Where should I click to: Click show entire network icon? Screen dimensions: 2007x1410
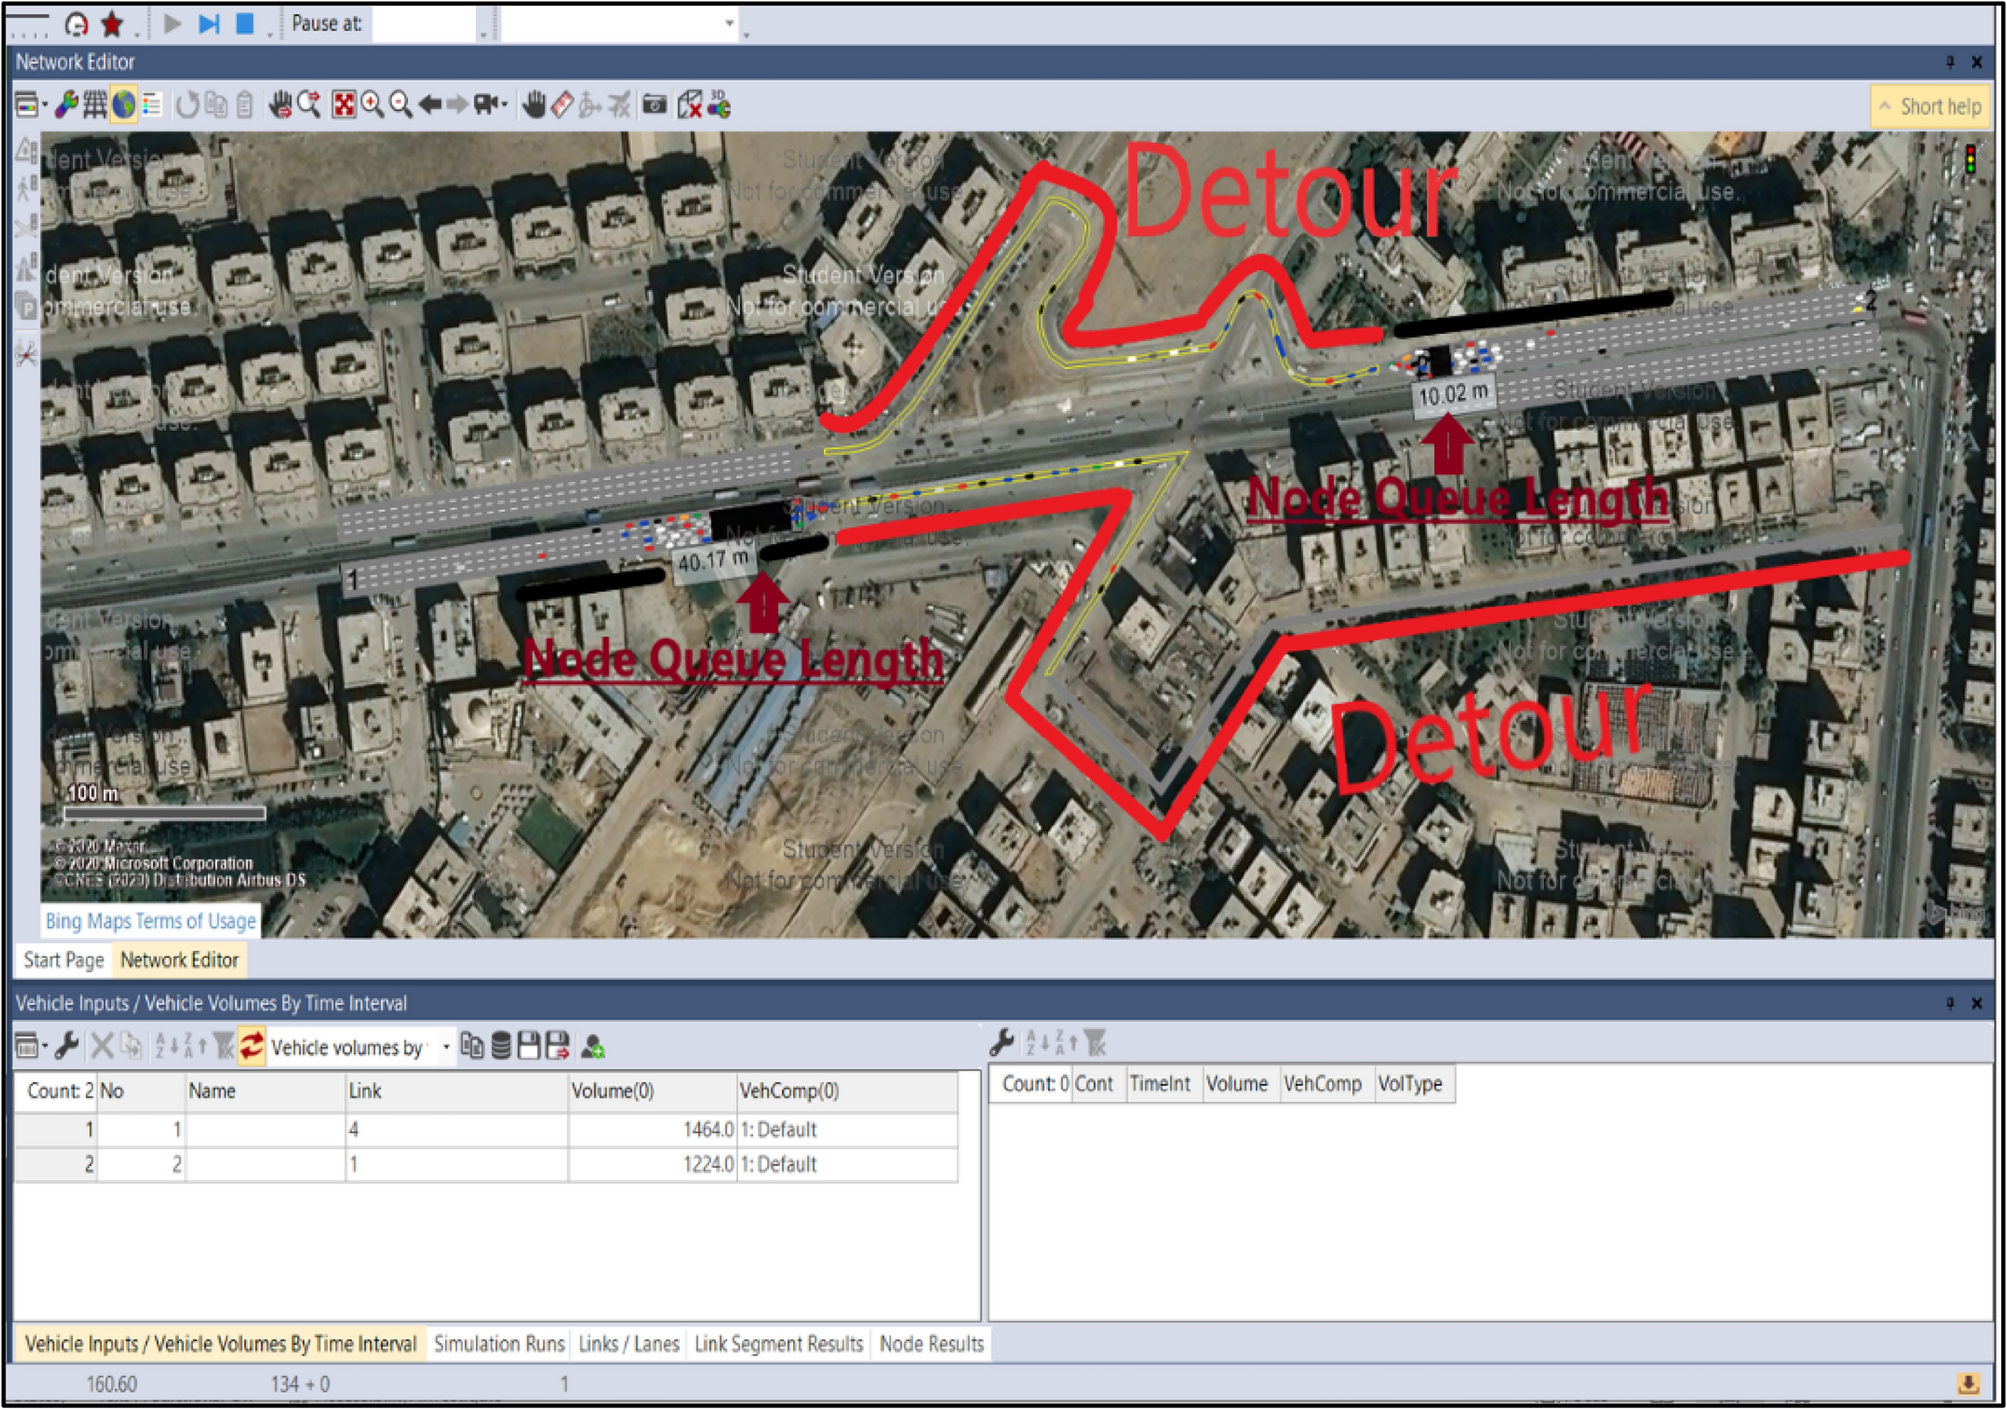(x=343, y=105)
